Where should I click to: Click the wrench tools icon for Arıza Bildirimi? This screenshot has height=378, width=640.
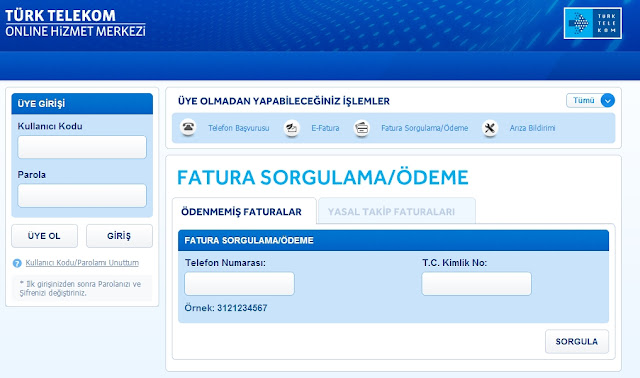[490, 128]
